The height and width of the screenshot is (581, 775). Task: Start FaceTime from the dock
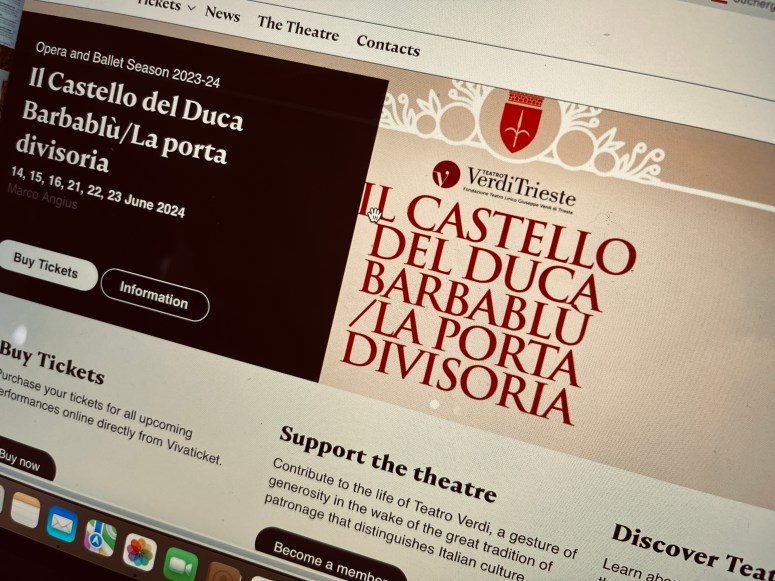(x=180, y=564)
